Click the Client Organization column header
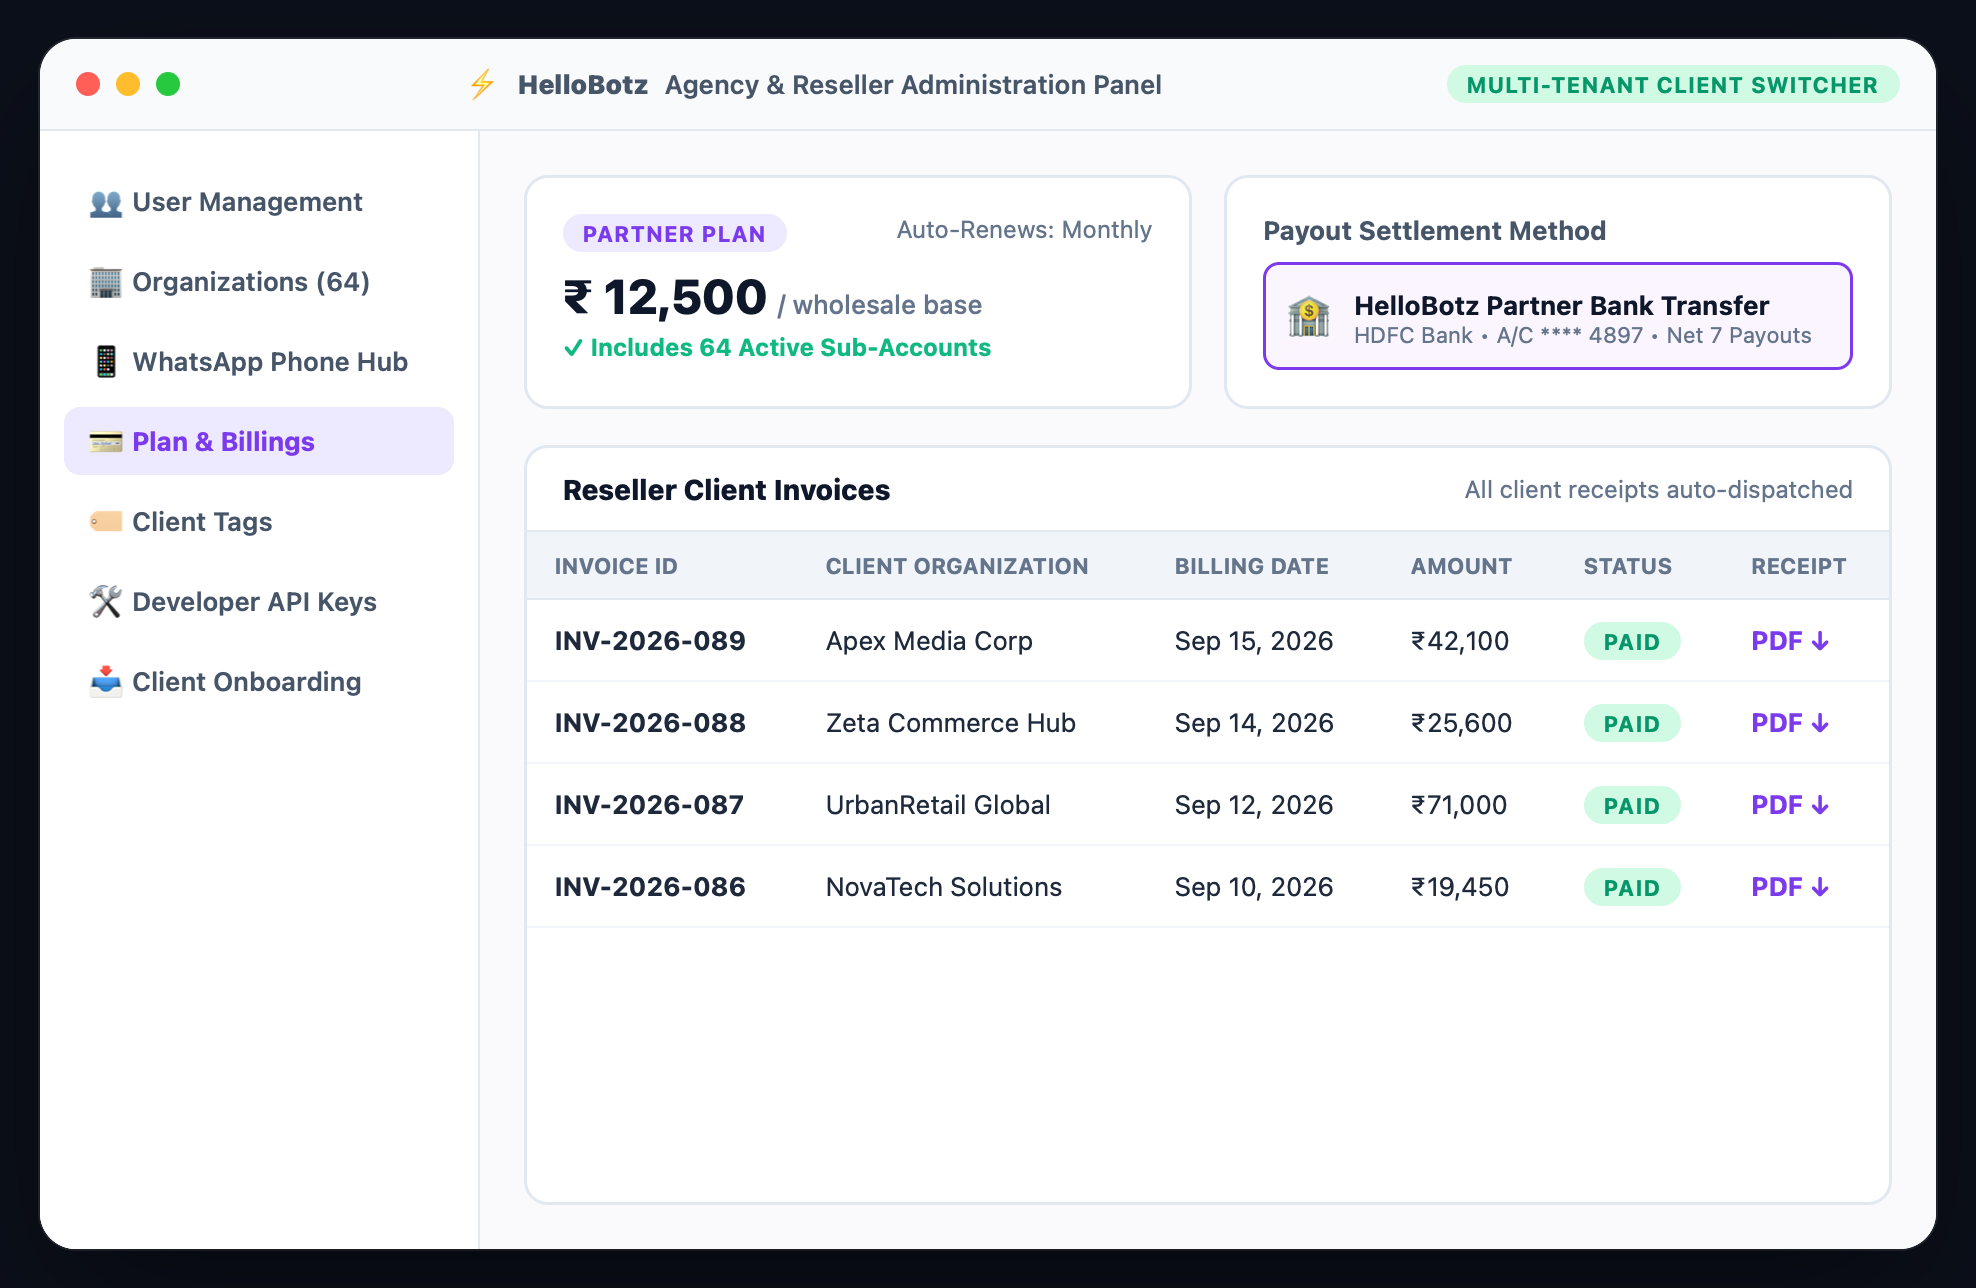This screenshot has width=1976, height=1288. pos(956,566)
